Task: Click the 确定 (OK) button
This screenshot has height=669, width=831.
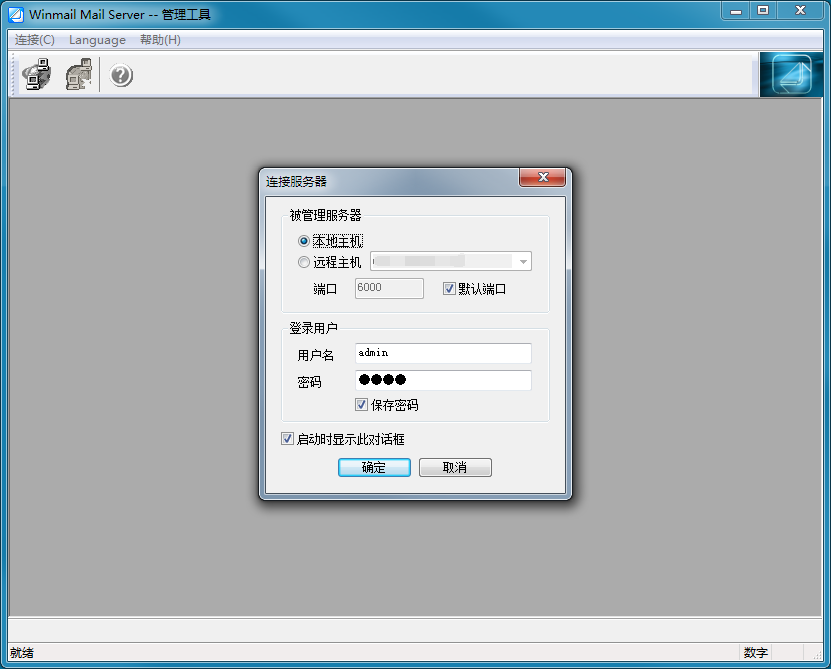Action: click(373, 467)
